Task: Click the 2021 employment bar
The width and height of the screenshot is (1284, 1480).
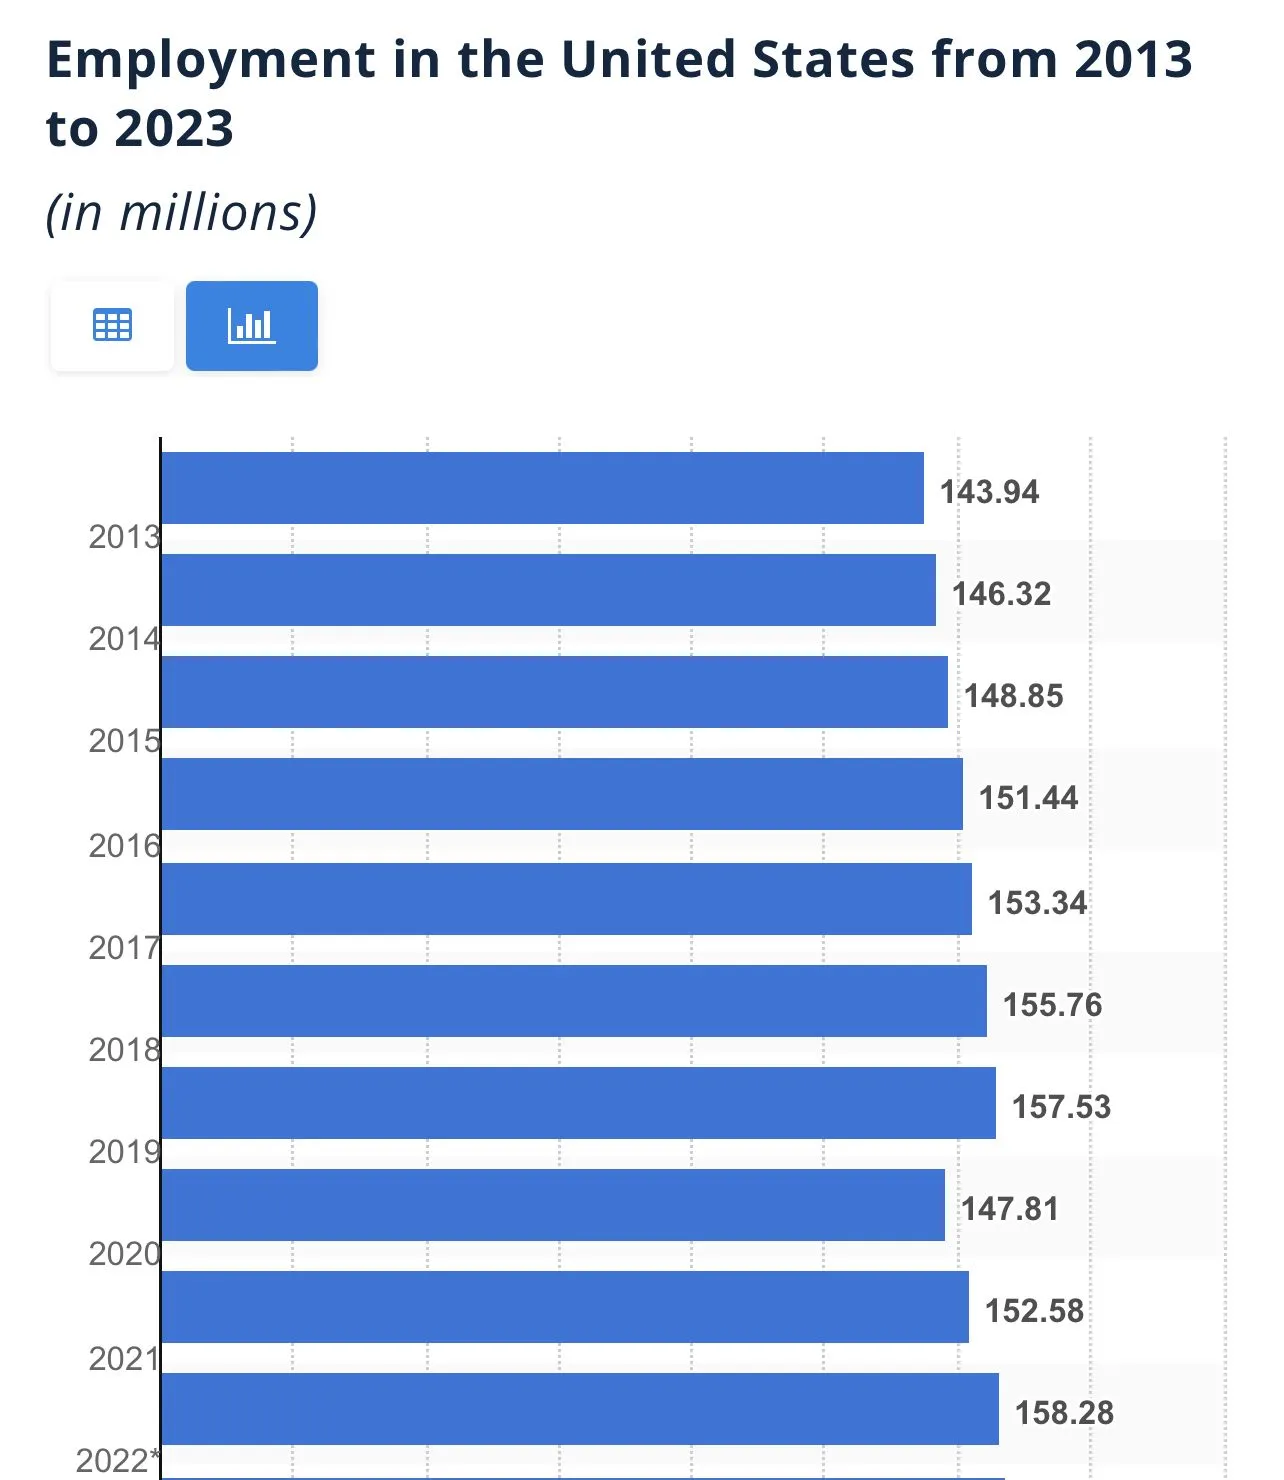Action: coord(564,1307)
